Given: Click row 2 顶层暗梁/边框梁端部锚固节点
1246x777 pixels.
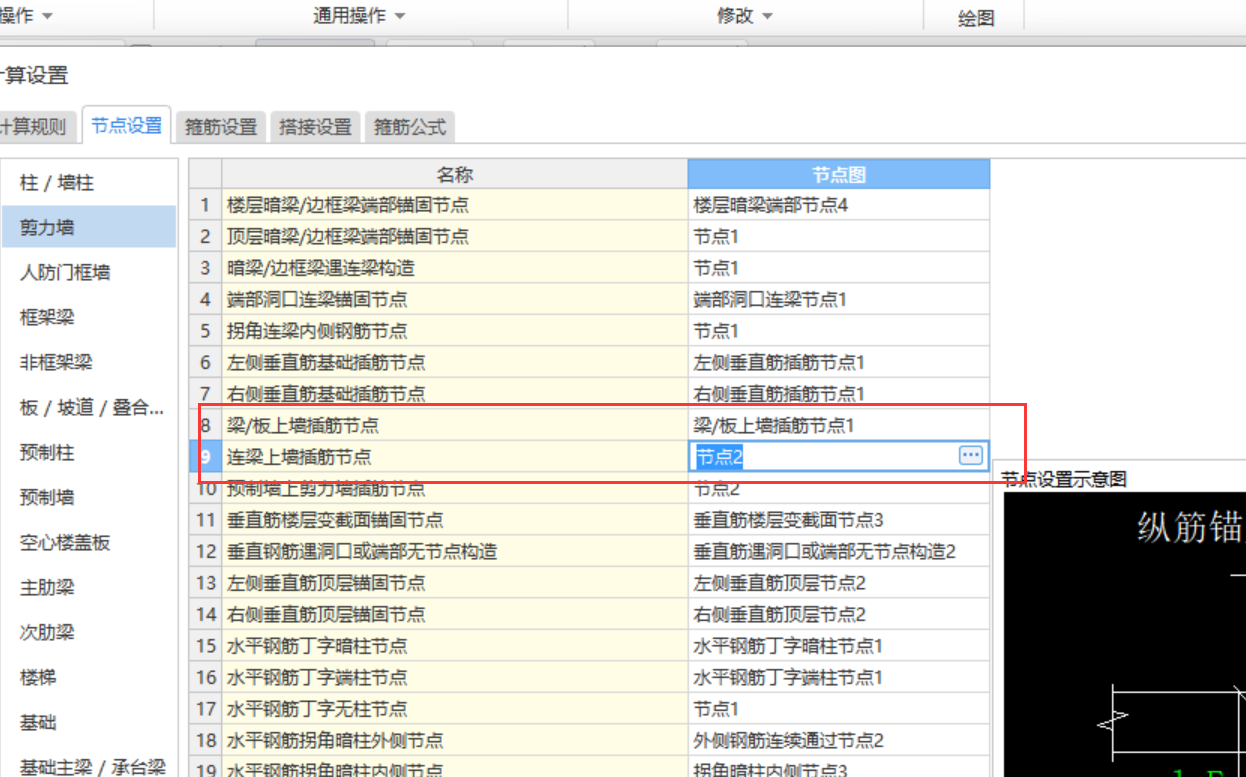Looking at the screenshot, I should (x=455, y=237).
